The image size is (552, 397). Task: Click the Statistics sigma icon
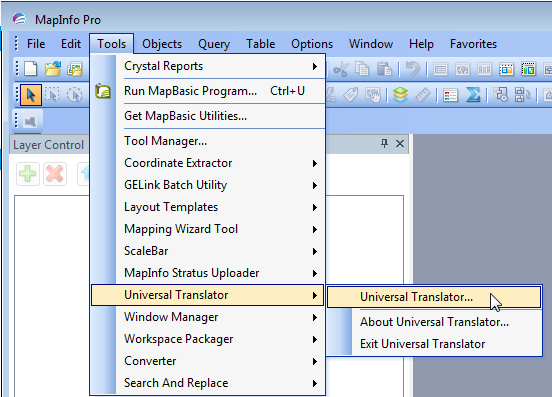pyautogui.click(x=473, y=95)
